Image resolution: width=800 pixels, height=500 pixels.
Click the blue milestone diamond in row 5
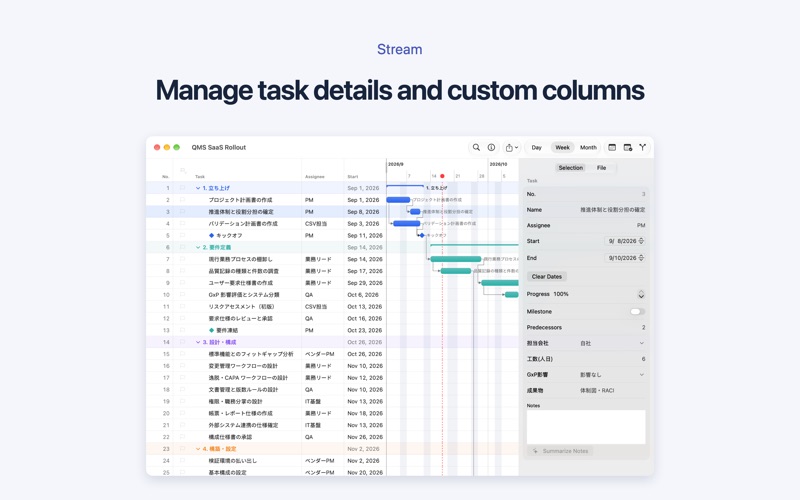(211, 235)
